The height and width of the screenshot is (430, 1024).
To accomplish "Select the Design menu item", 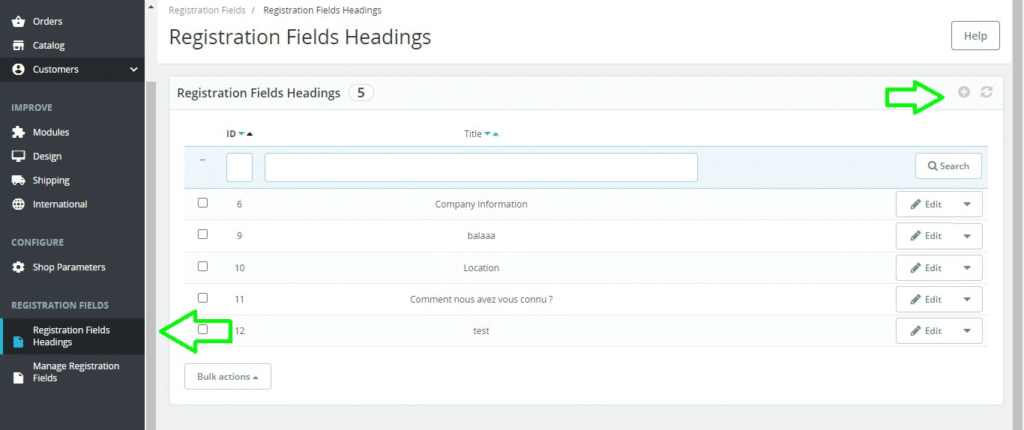I will pyautogui.click(x=47, y=156).
